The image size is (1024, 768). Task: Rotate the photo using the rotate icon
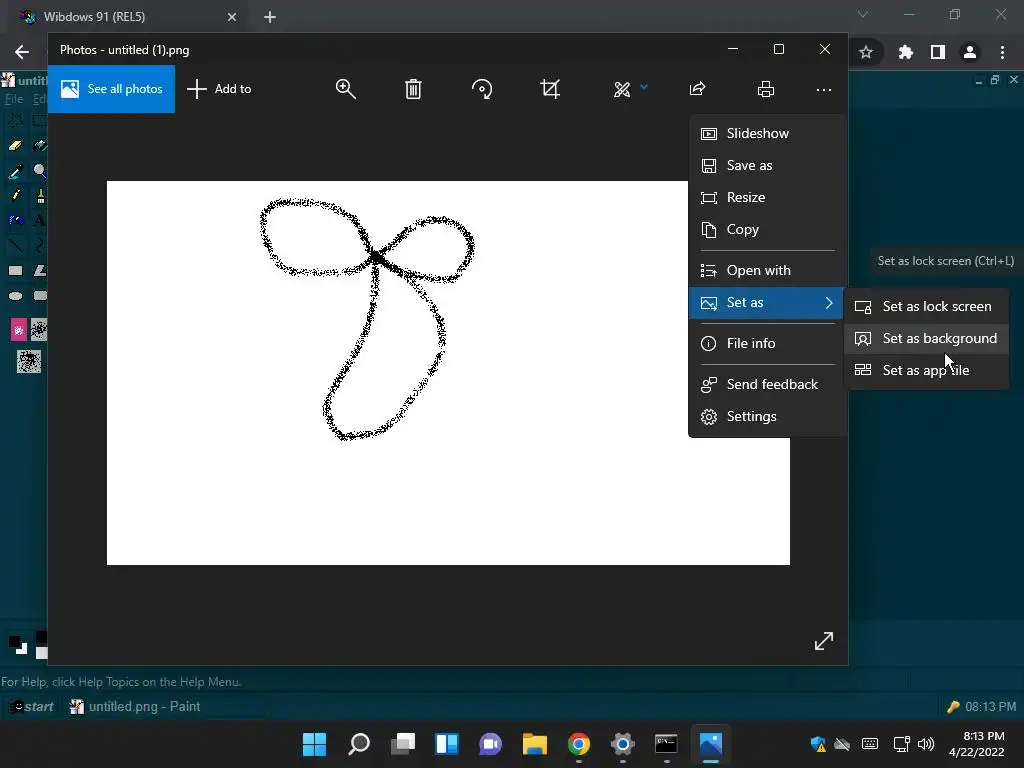coord(482,89)
